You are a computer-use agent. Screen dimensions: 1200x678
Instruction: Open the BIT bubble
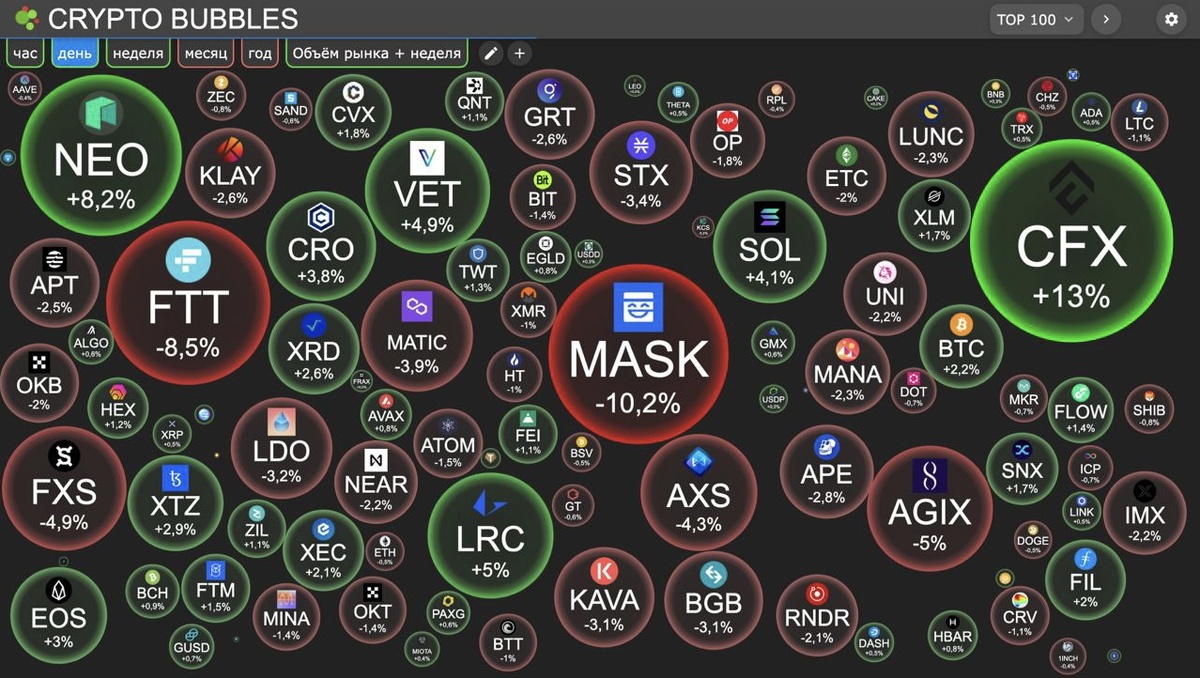(x=543, y=198)
